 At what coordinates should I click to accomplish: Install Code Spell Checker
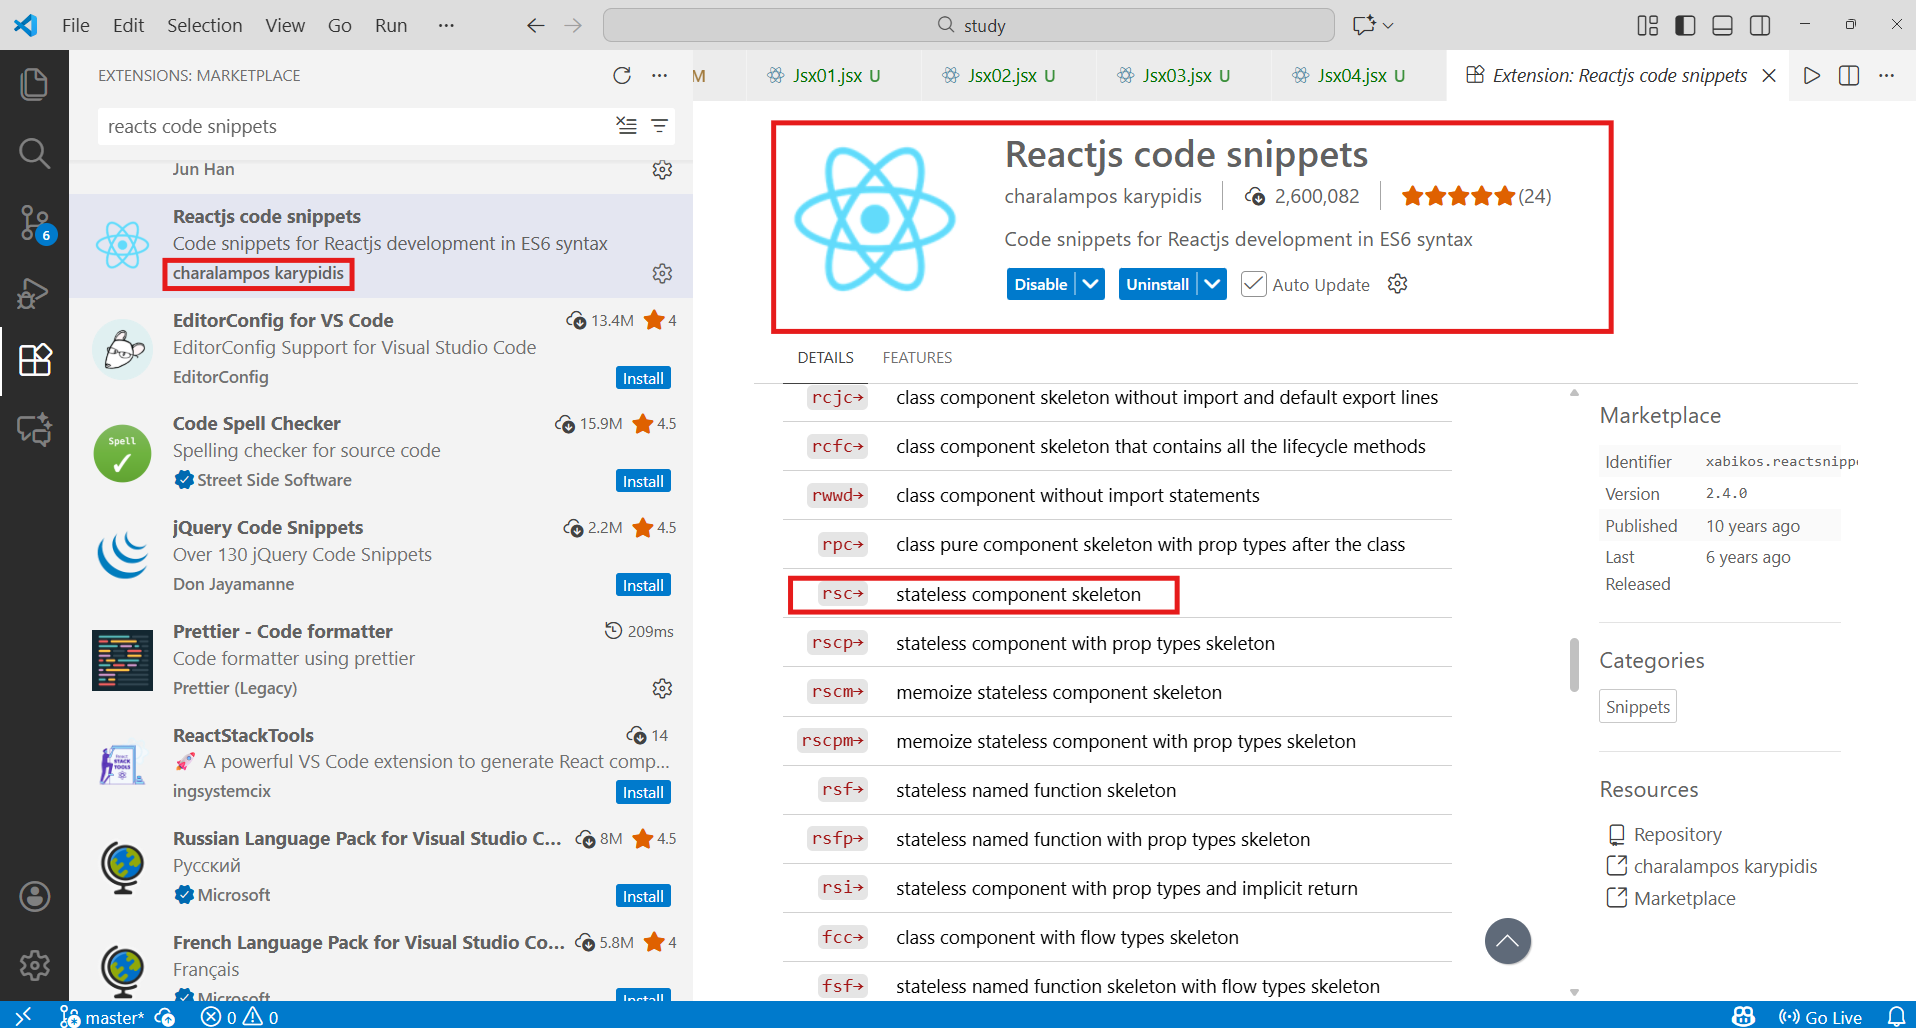(x=643, y=481)
